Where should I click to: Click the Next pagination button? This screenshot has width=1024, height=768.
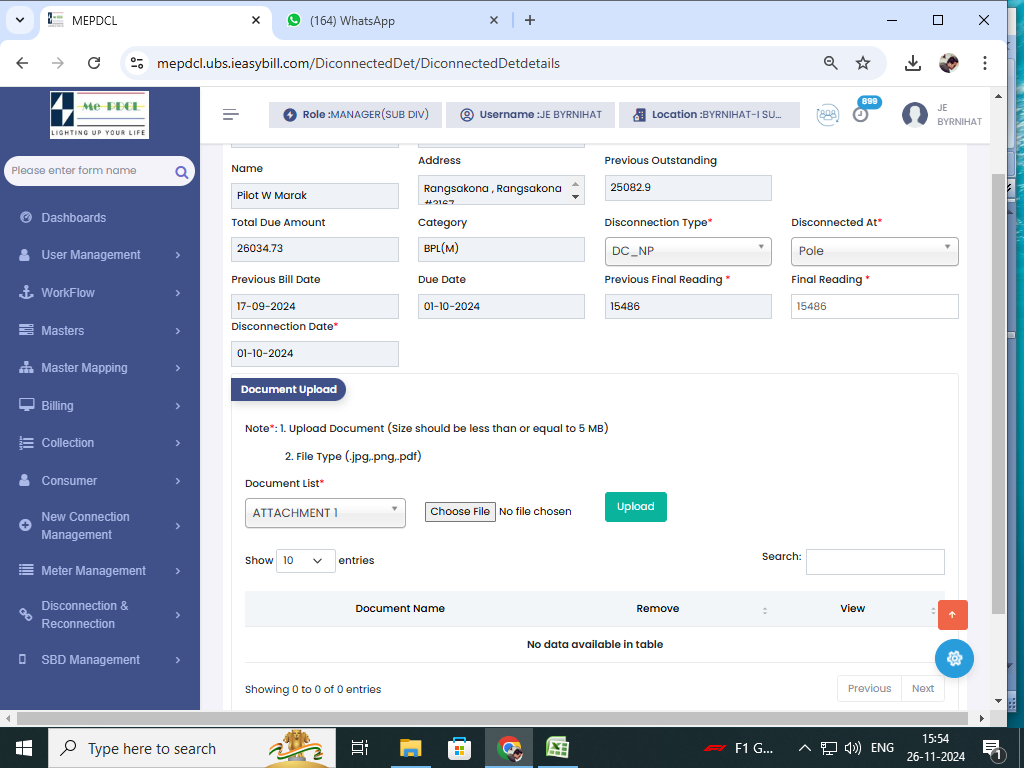coord(923,688)
